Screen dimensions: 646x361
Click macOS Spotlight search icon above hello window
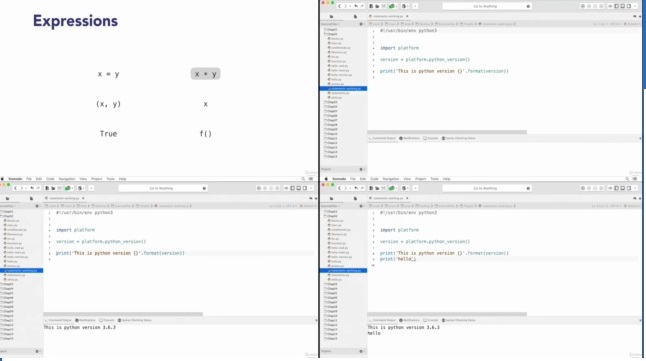click(627, 179)
